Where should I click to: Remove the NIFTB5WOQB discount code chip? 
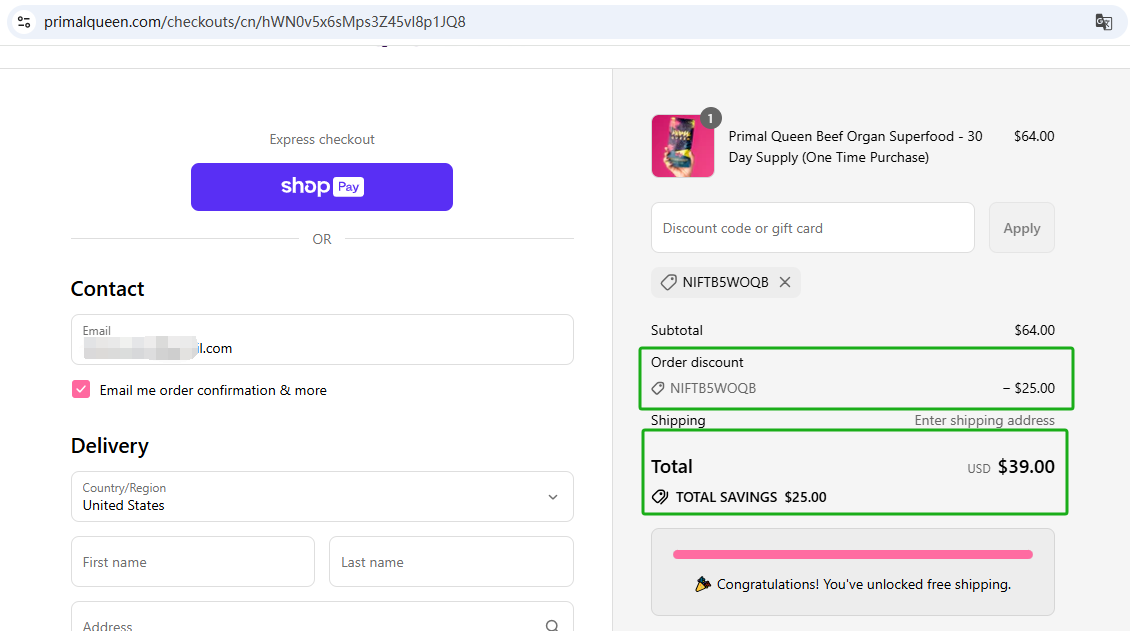point(785,282)
